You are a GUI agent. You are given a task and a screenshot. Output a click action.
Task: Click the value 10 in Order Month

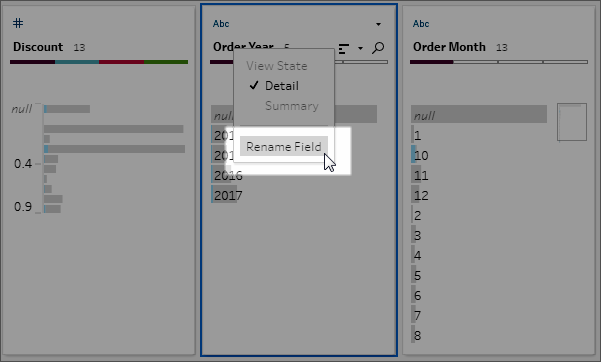421,155
